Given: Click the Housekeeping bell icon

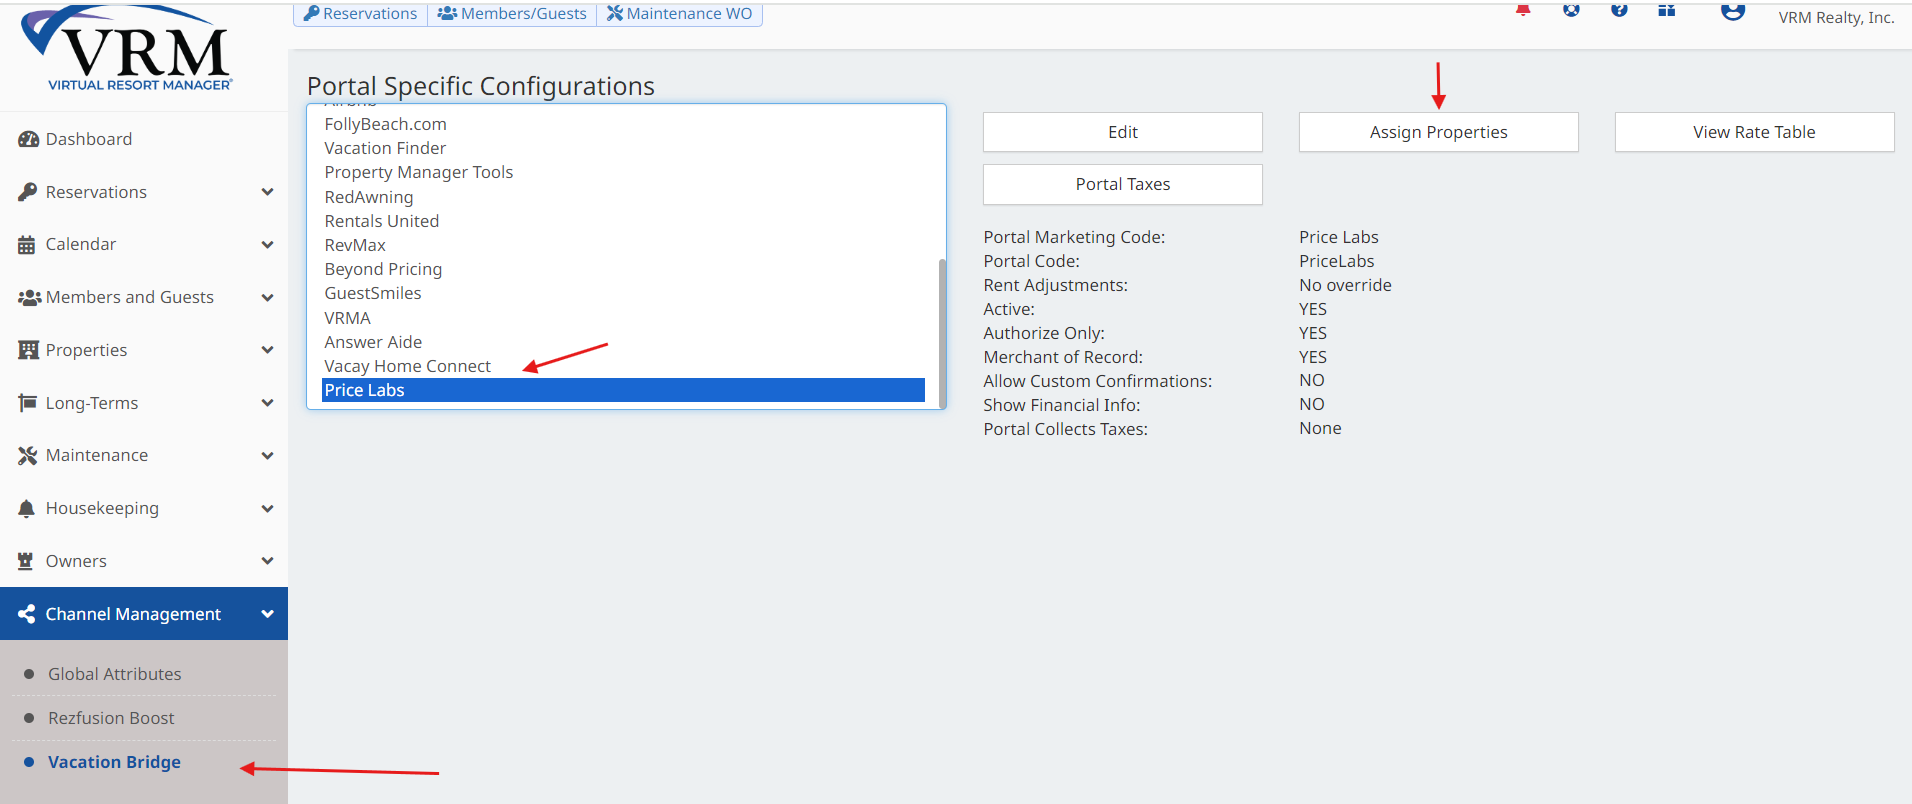Looking at the screenshot, I should [27, 509].
